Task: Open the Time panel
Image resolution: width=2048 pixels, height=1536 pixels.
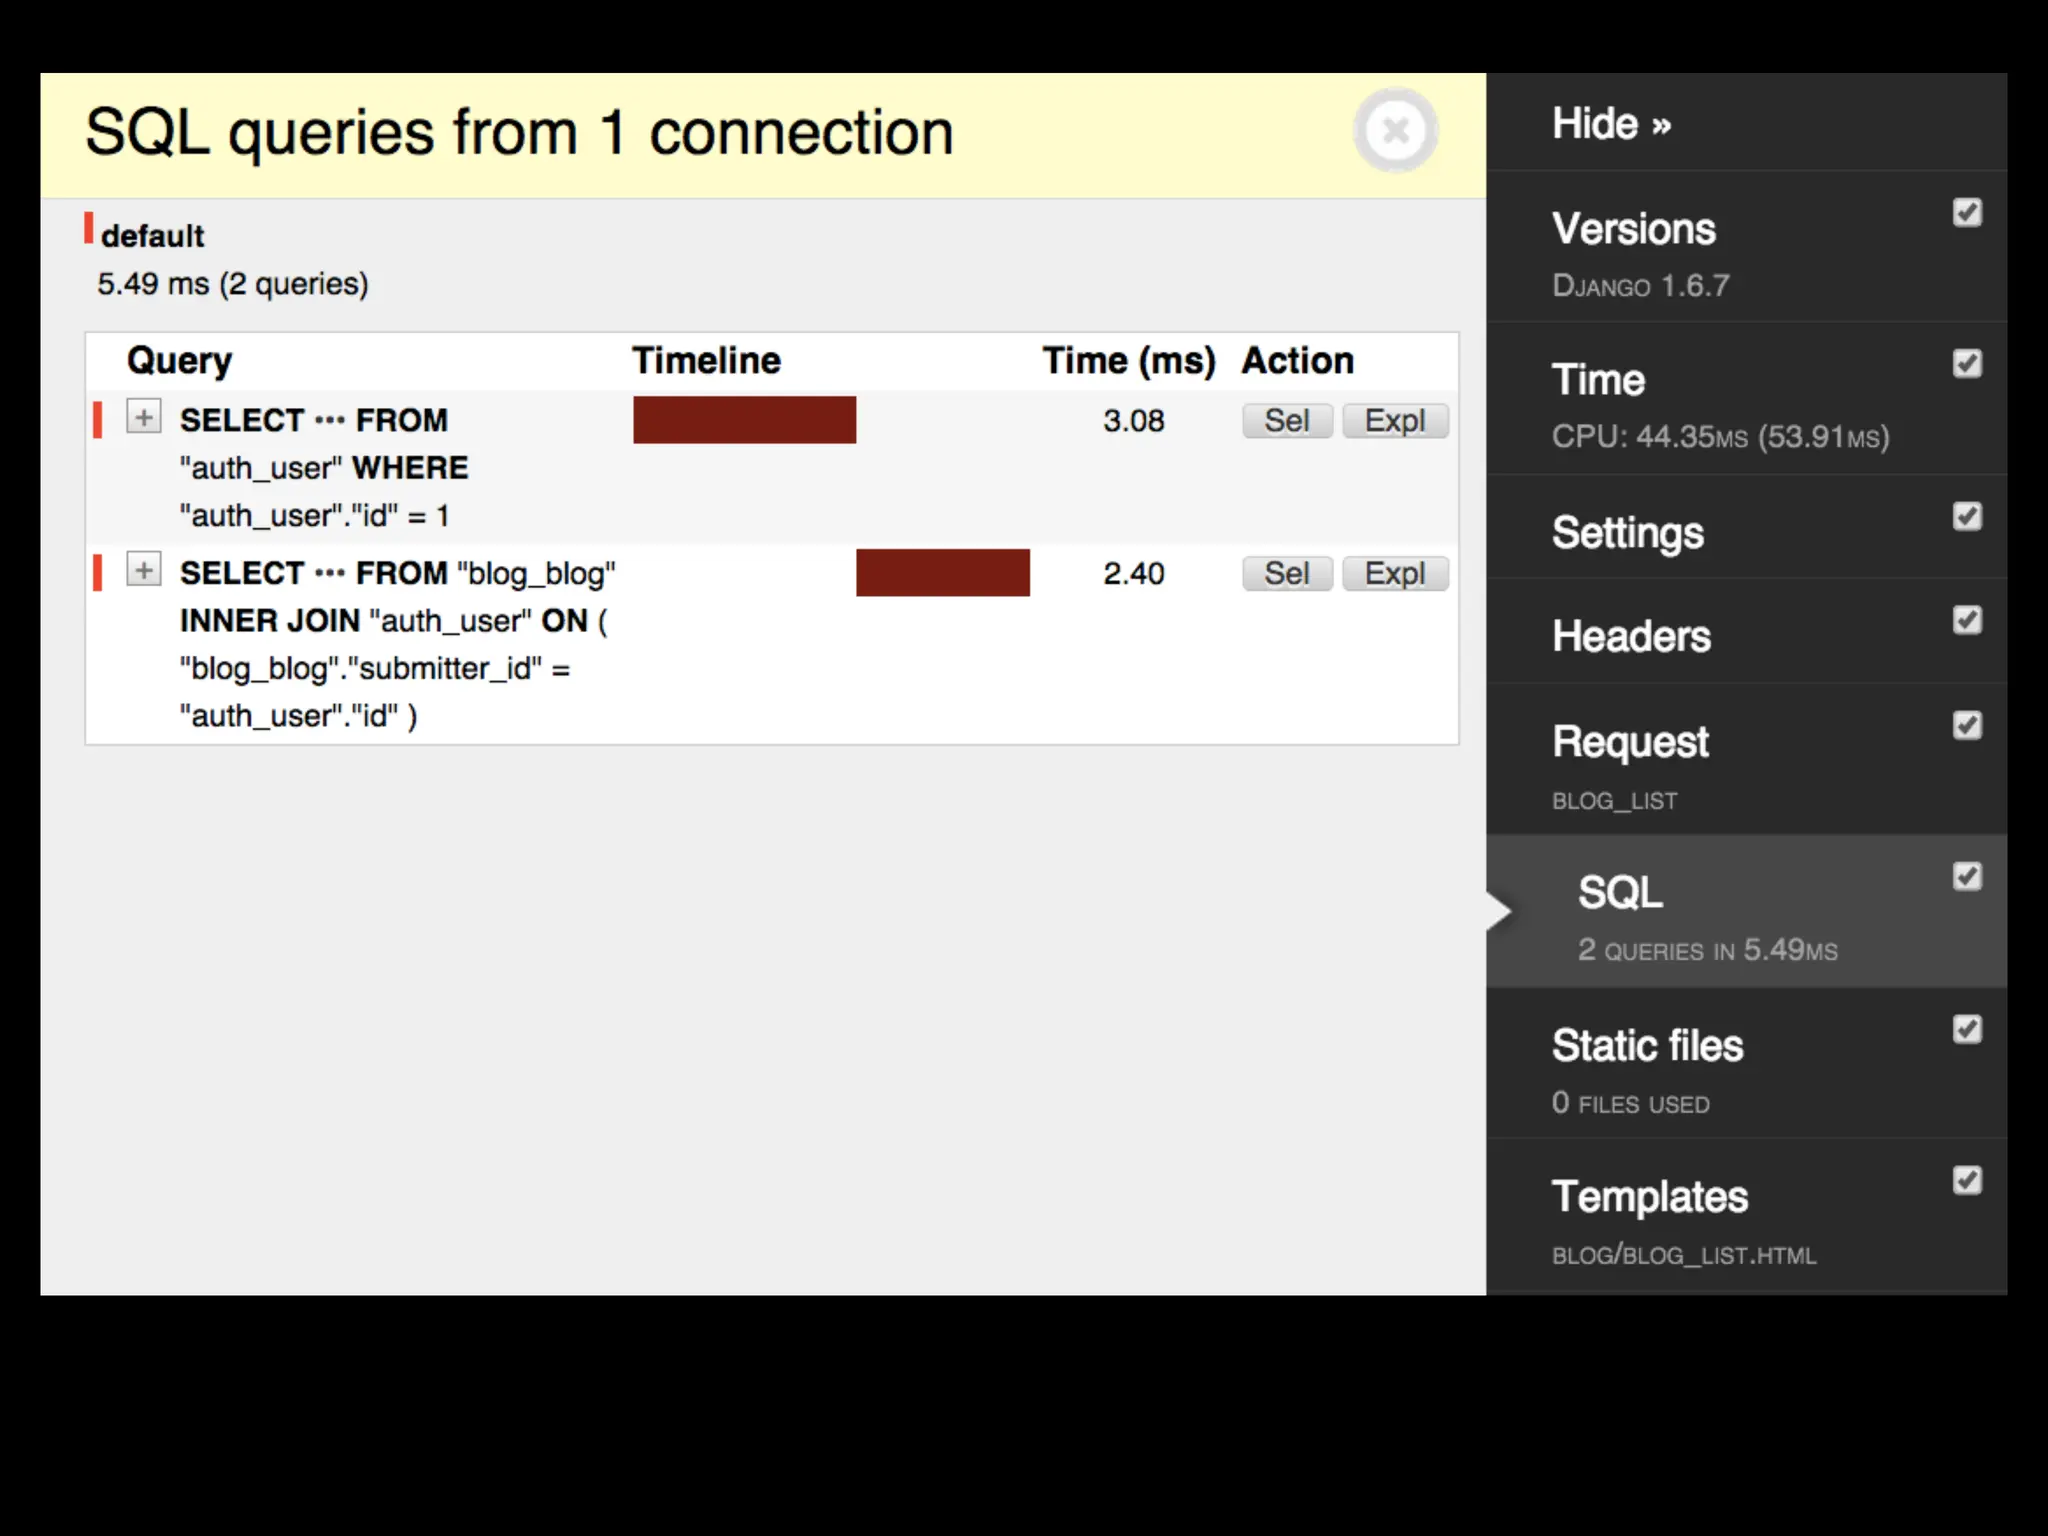Action: [1598, 380]
